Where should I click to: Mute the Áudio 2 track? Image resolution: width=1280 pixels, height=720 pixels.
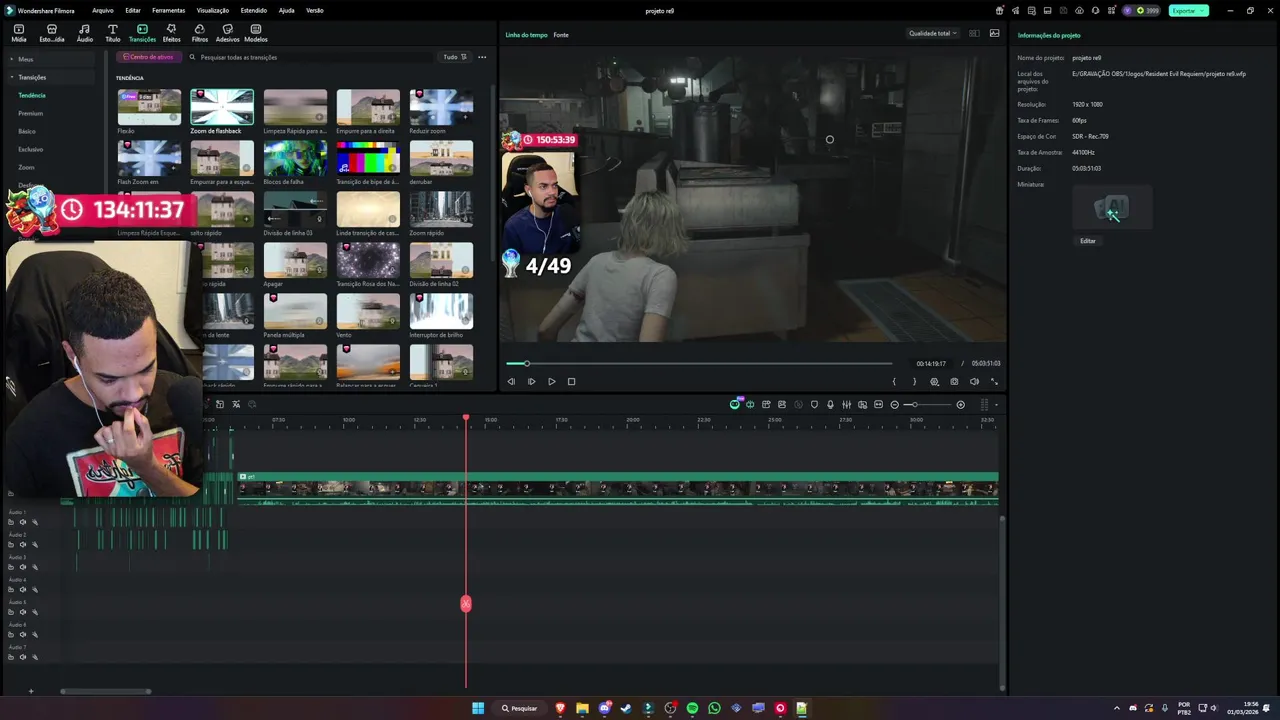[22, 545]
